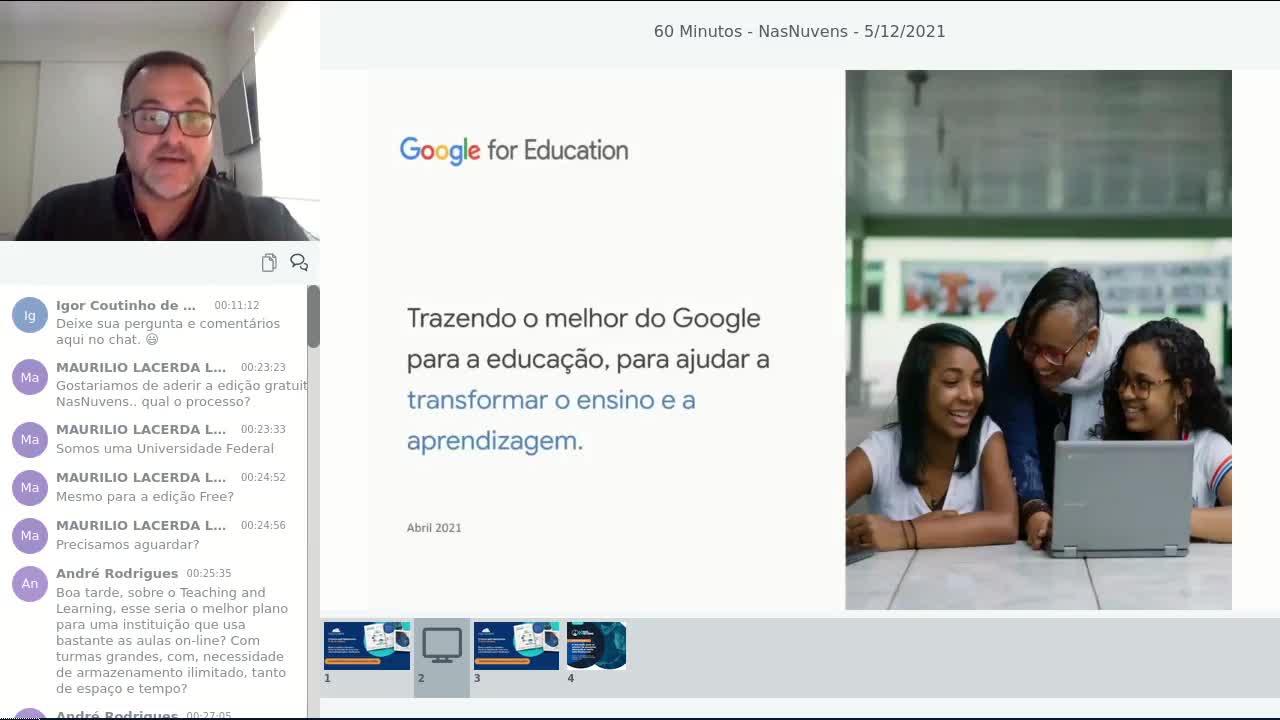Click timestamp 00:24:52

point(263,477)
